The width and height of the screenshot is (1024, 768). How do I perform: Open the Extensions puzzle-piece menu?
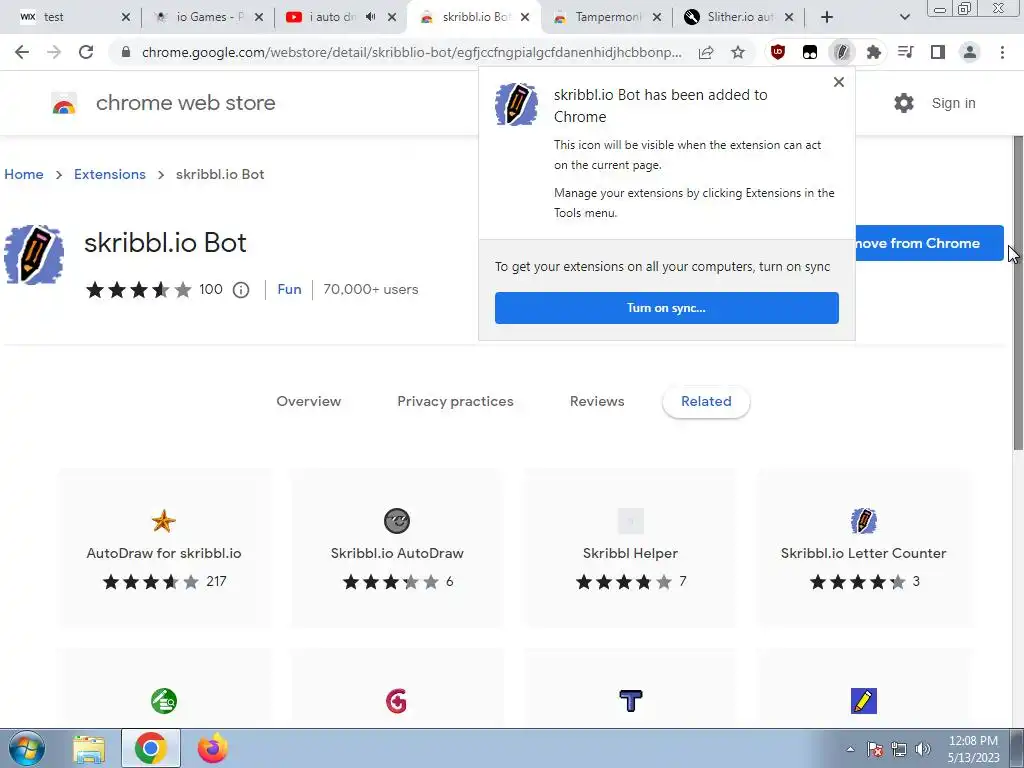point(874,52)
